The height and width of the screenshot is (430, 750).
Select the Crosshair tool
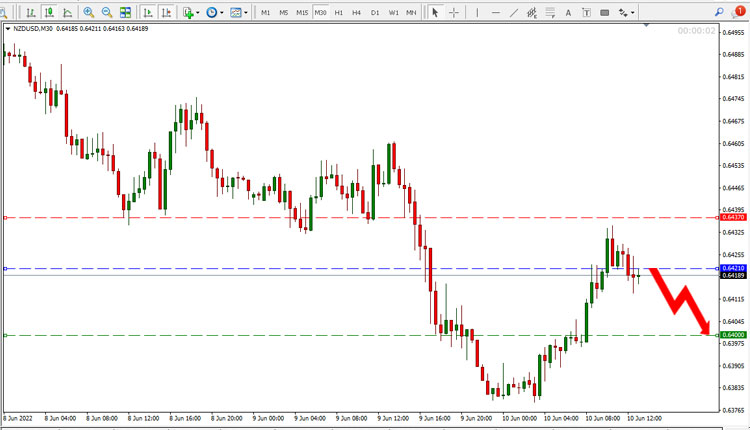[x=453, y=12]
